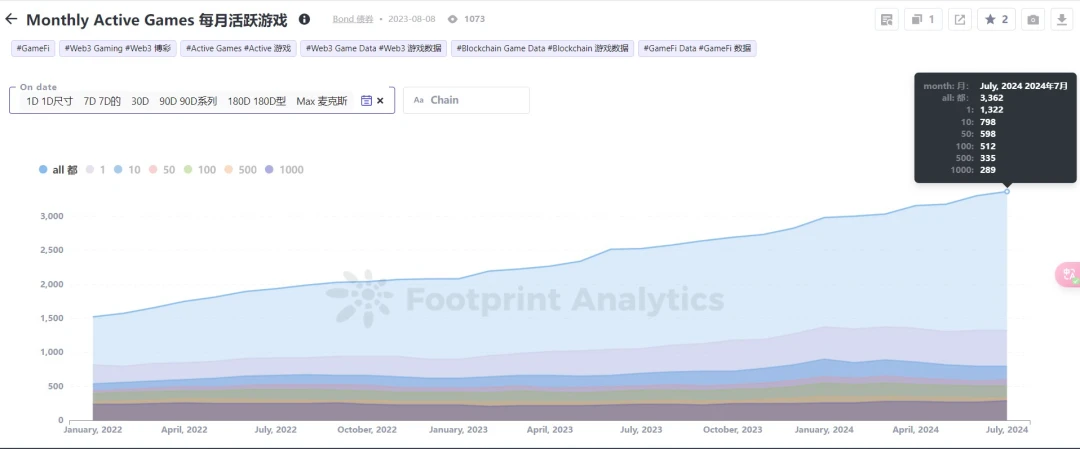Click the back arrow beside the title
1080x449 pixels.
pyautogui.click(x=12, y=19)
